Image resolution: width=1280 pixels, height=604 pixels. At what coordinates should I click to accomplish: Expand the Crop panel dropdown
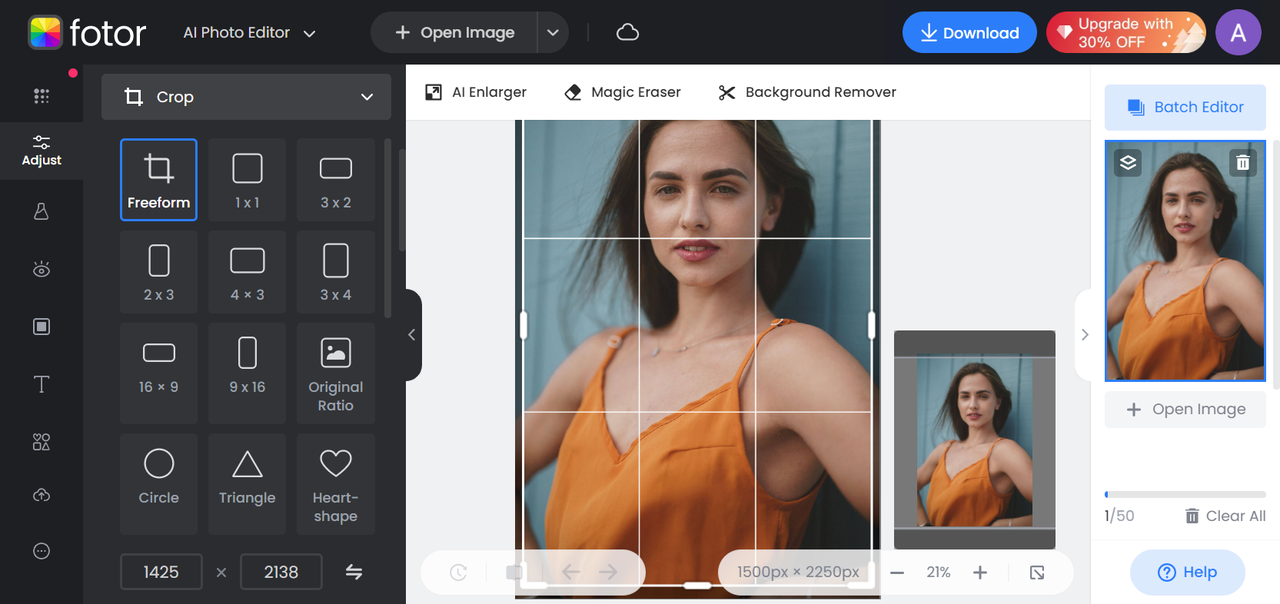click(246, 97)
